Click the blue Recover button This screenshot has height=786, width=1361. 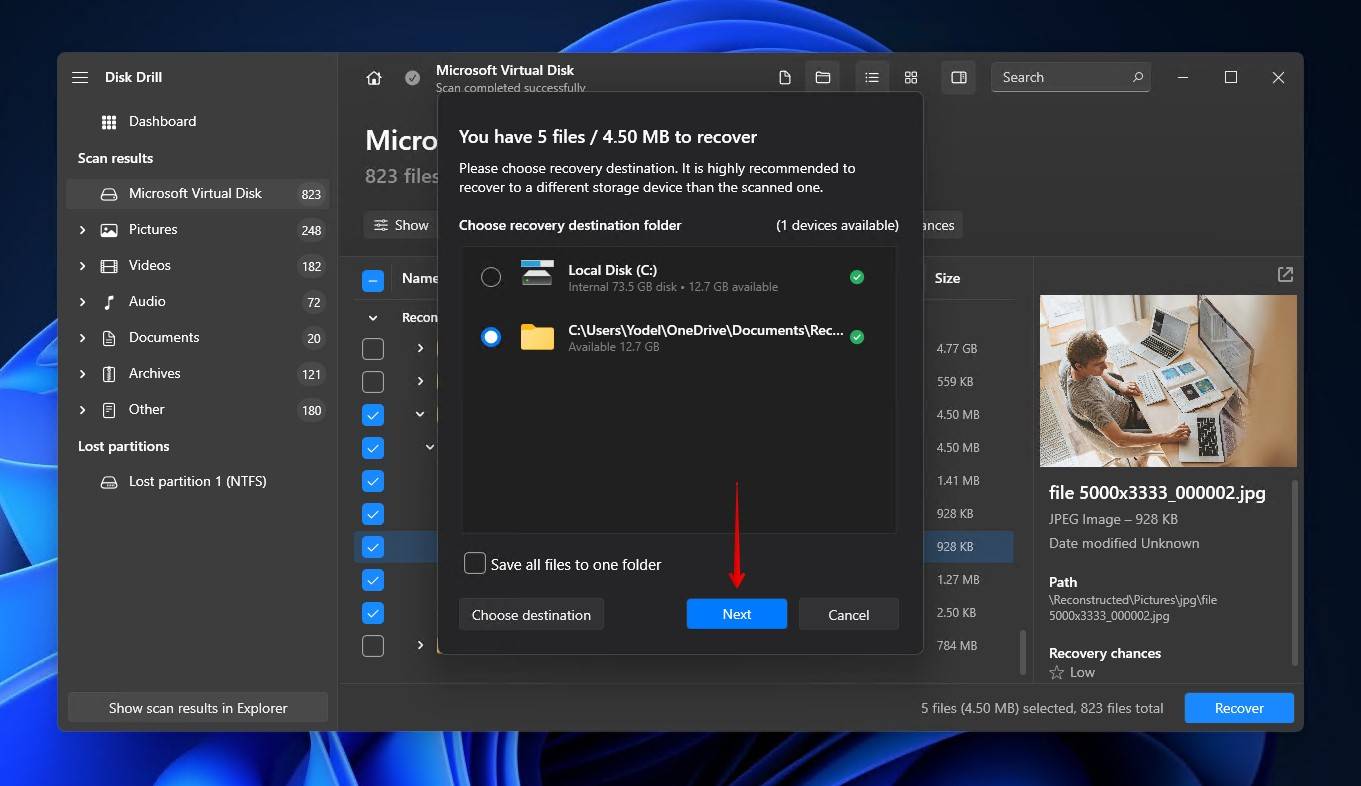coord(1239,708)
